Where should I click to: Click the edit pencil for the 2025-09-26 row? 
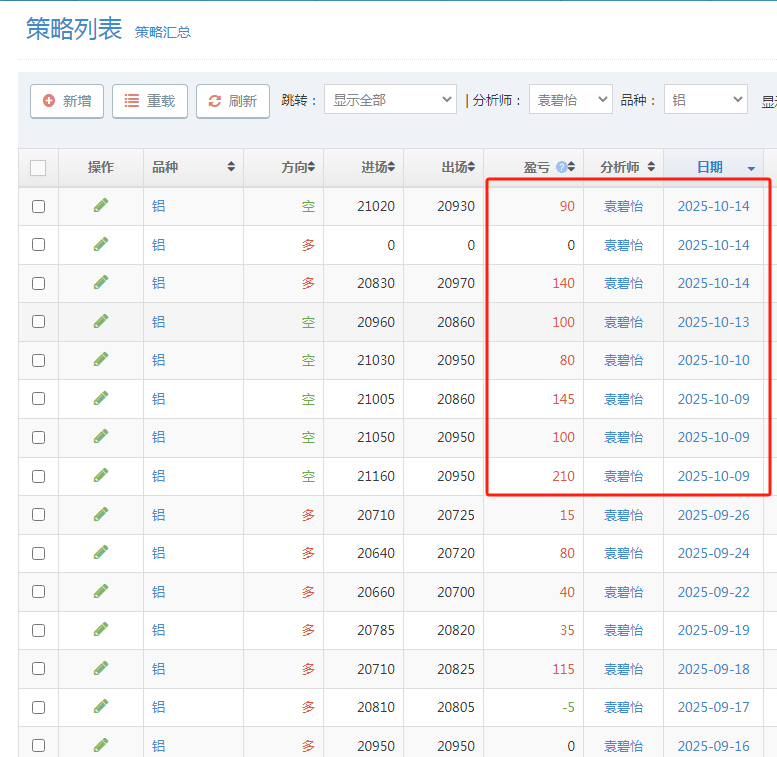point(100,514)
